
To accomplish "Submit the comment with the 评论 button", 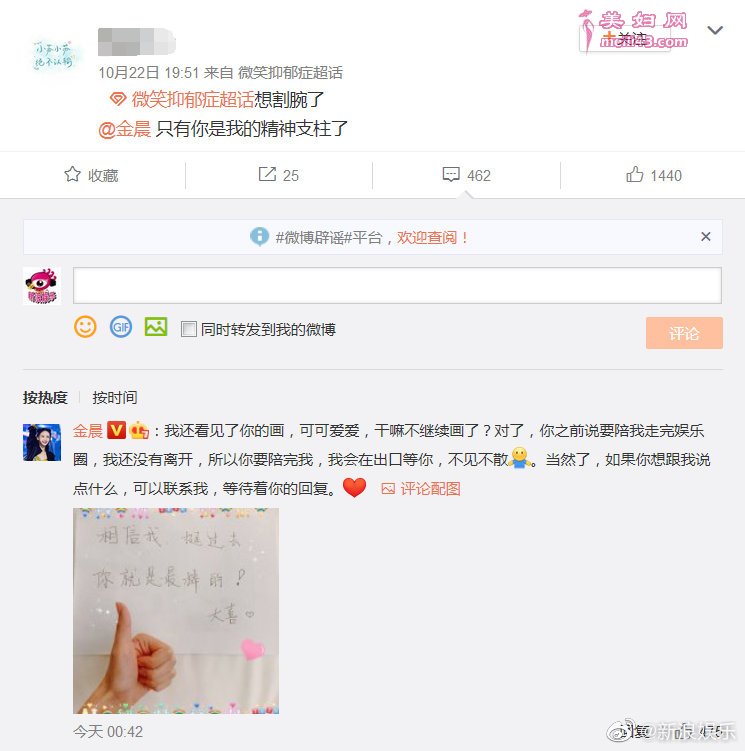I will coord(684,333).
